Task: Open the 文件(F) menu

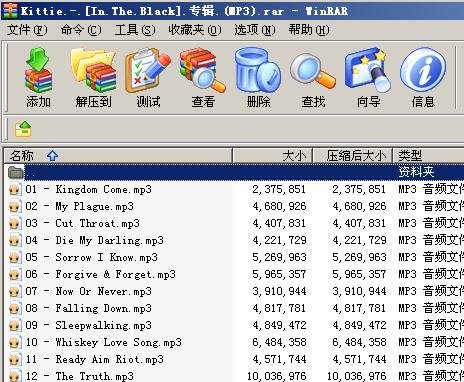Action: [27, 30]
